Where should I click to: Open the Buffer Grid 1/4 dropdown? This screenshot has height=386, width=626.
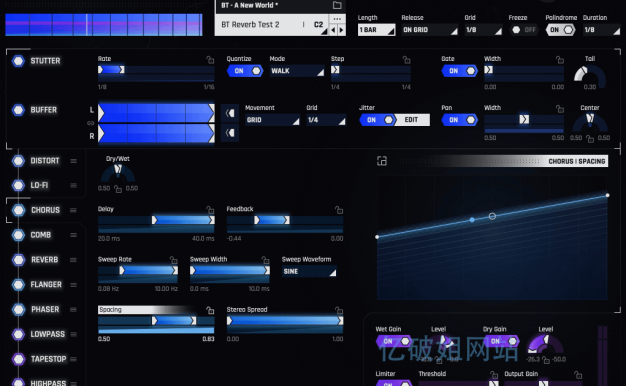(326, 120)
